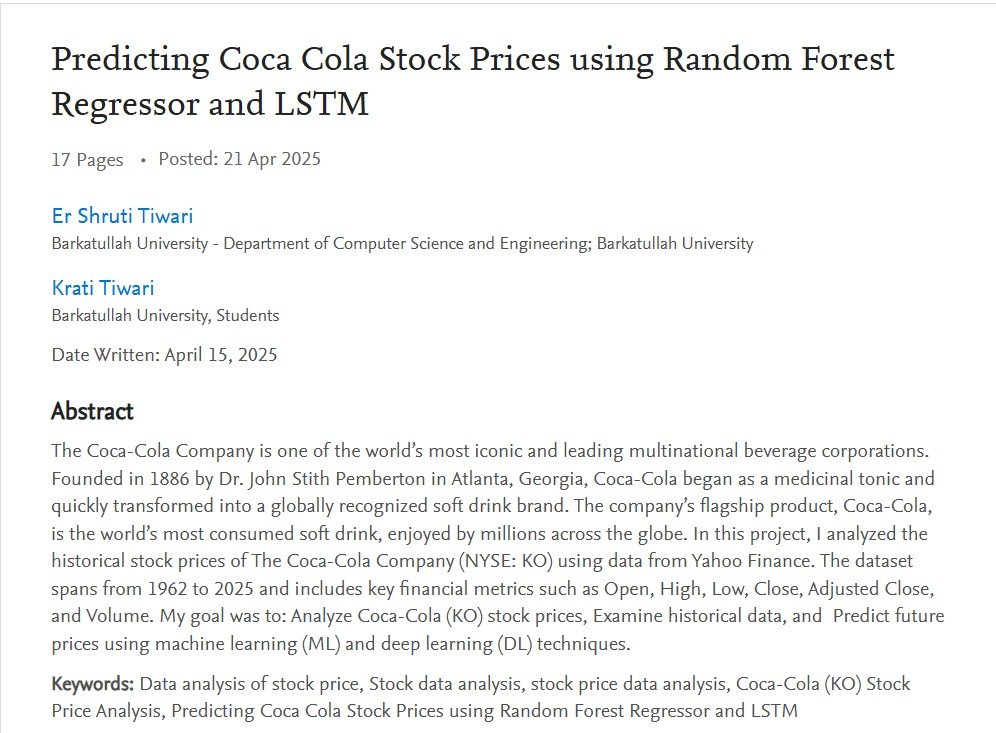
Task: Click the '17 Pages' page count label
Action: pyautogui.click(x=87, y=159)
